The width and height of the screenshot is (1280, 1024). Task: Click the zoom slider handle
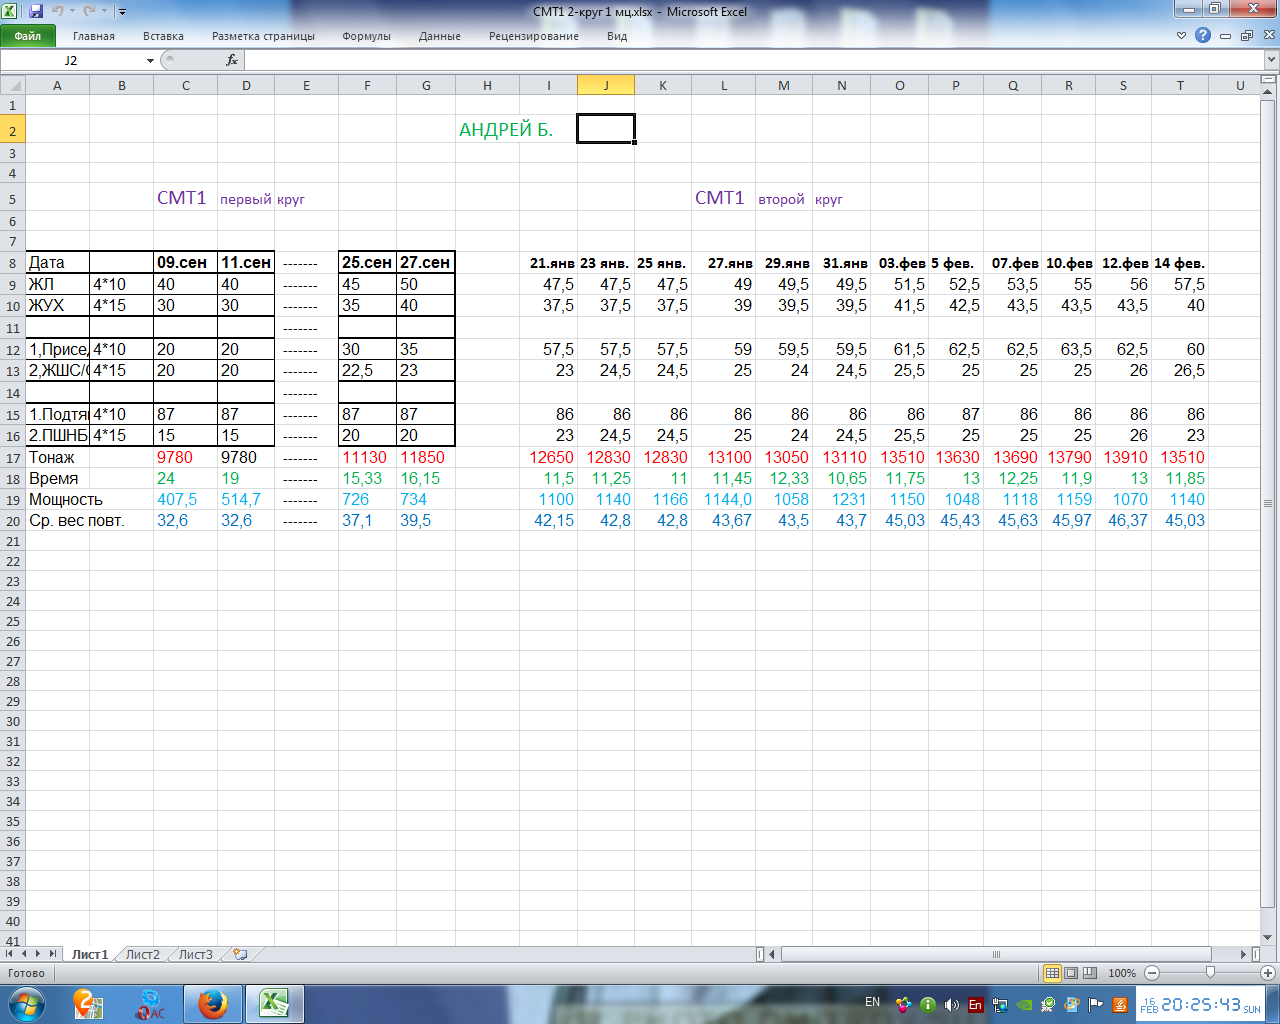point(1210,973)
